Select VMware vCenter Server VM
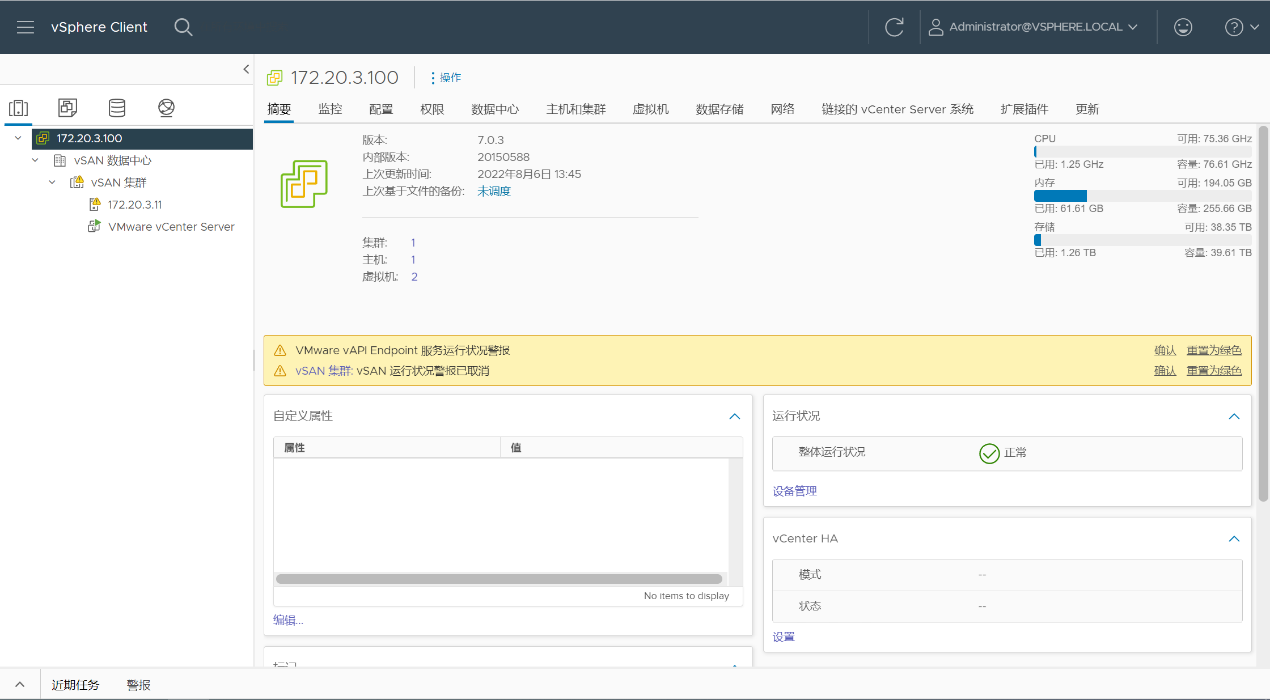Image resolution: width=1270 pixels, height=700 pixels. click(171, 226)
